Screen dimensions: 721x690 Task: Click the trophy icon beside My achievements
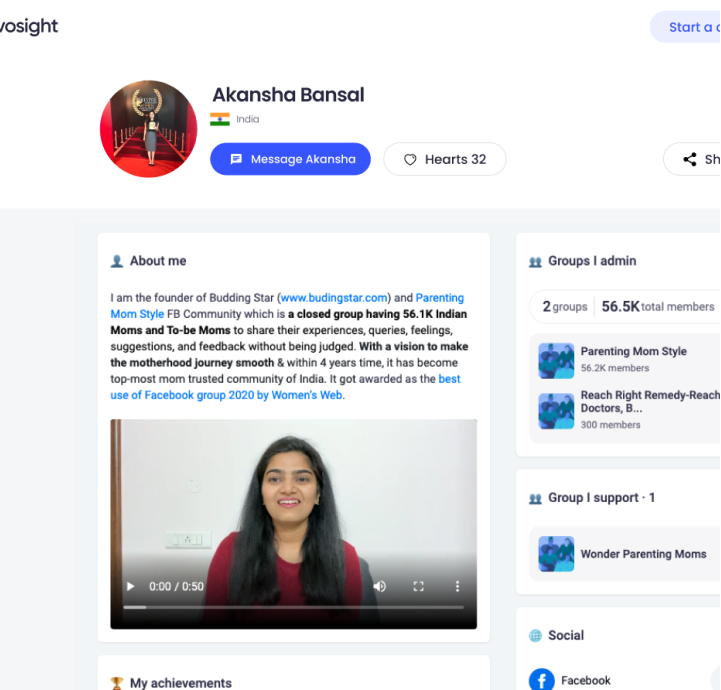[117, 684]
